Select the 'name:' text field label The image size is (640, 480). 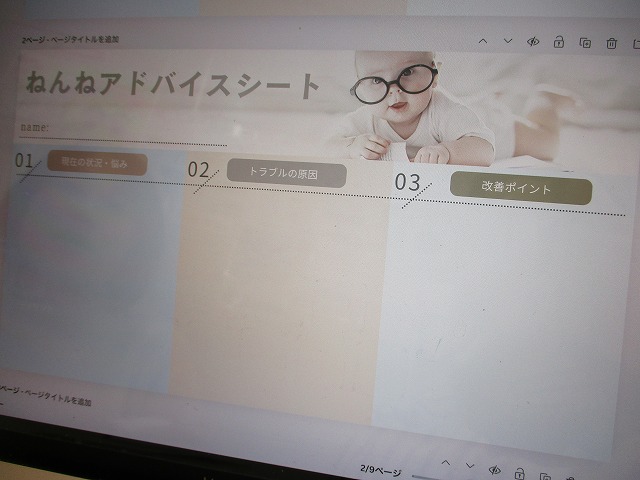click(x=34, y=127)
